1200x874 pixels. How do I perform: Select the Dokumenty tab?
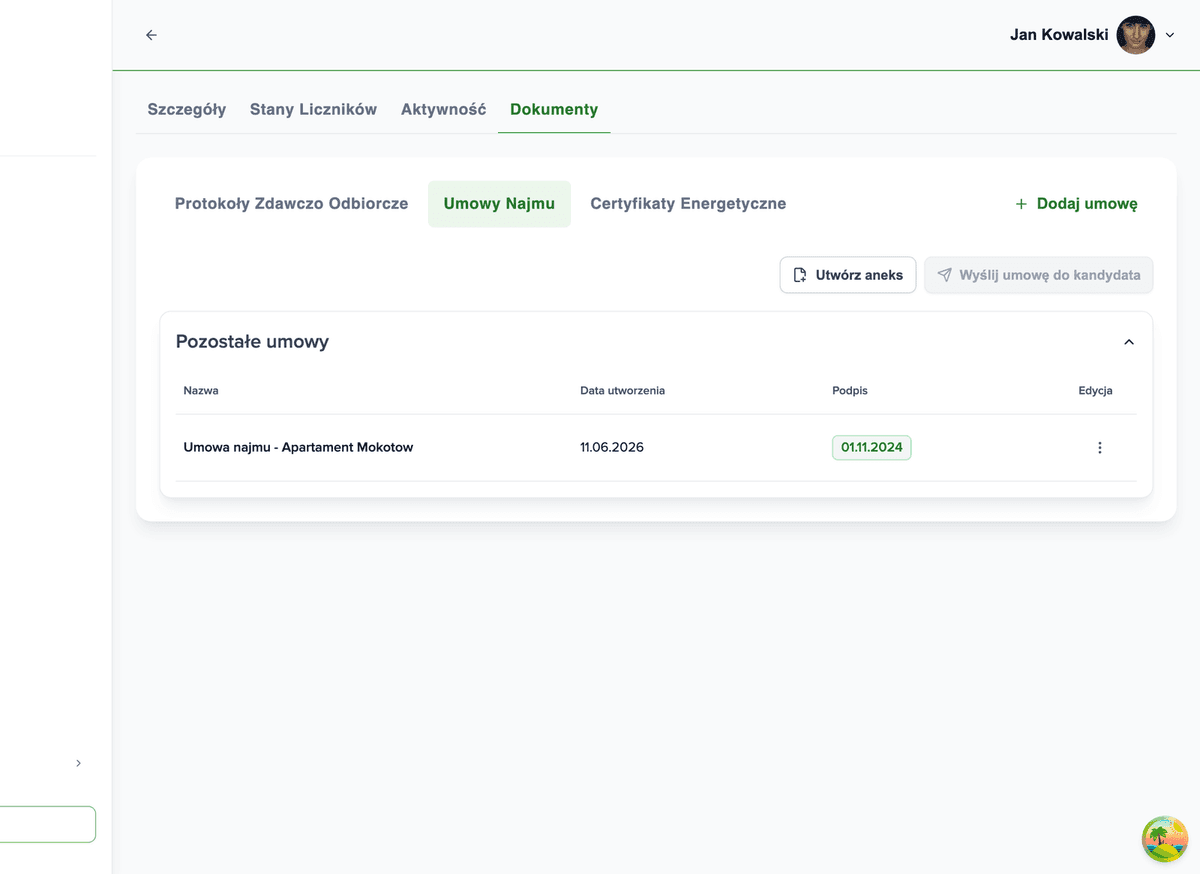pyautogui.click(x=554, y=110)
